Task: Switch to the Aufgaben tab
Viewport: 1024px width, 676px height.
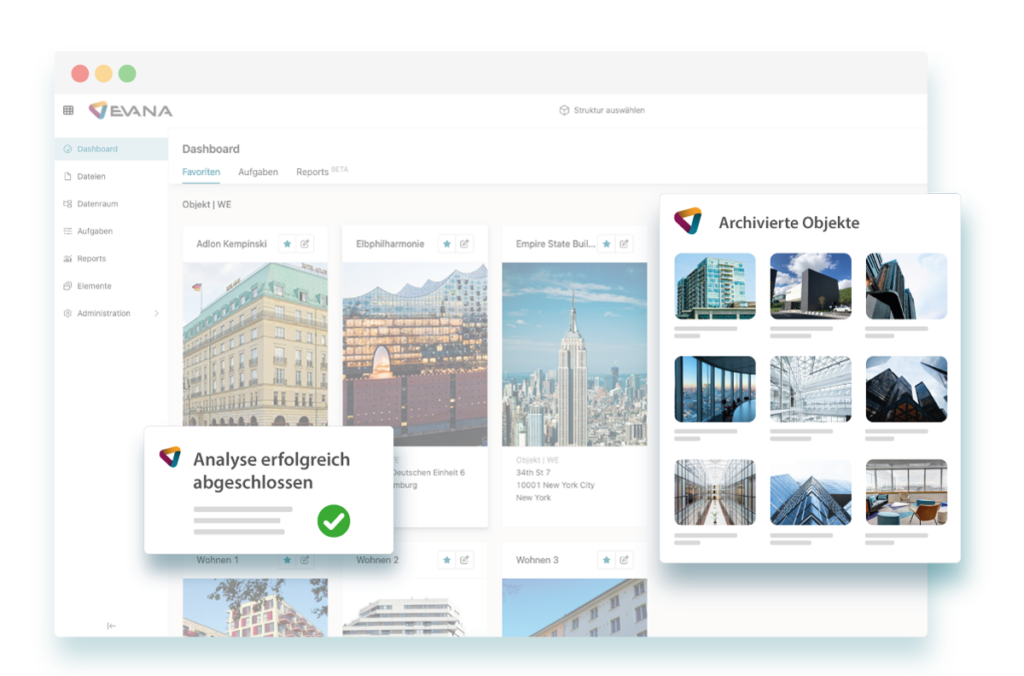Action: [258, 172]
